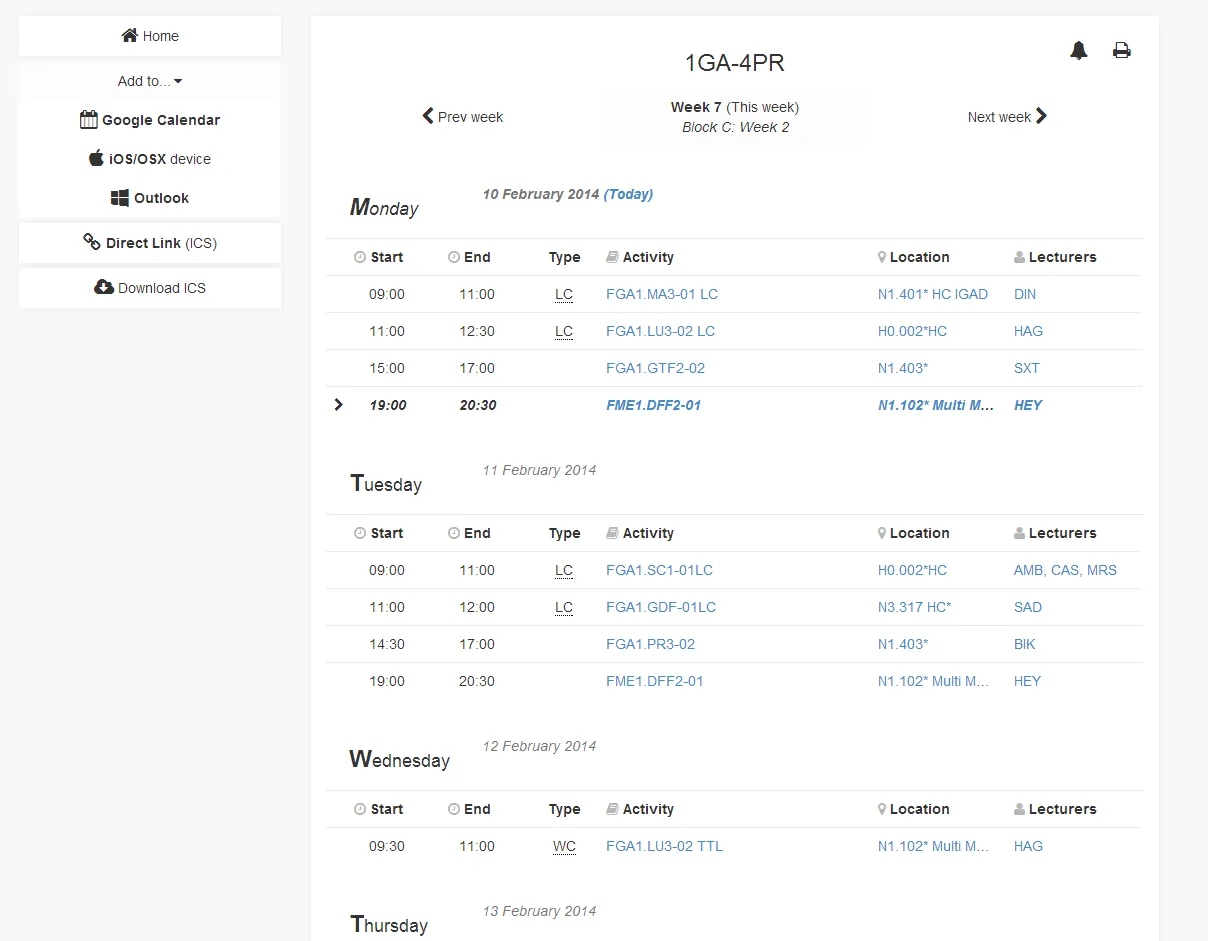Open Tuesday's FME1.DFF2-01 activity

[654, 681]
